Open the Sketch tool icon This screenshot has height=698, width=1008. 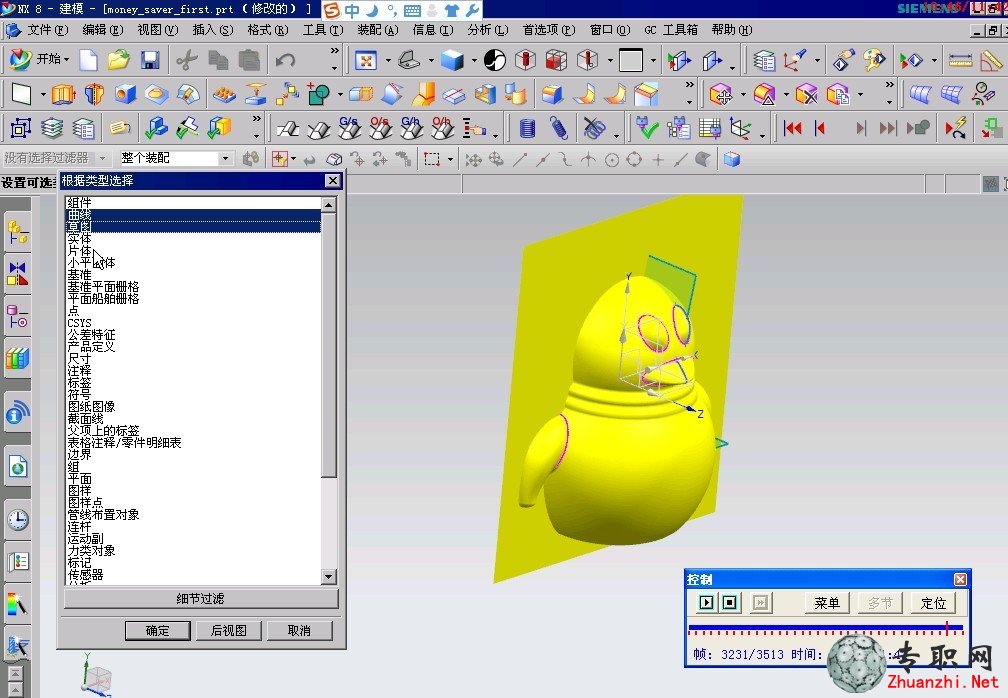(x=21, y=94)
